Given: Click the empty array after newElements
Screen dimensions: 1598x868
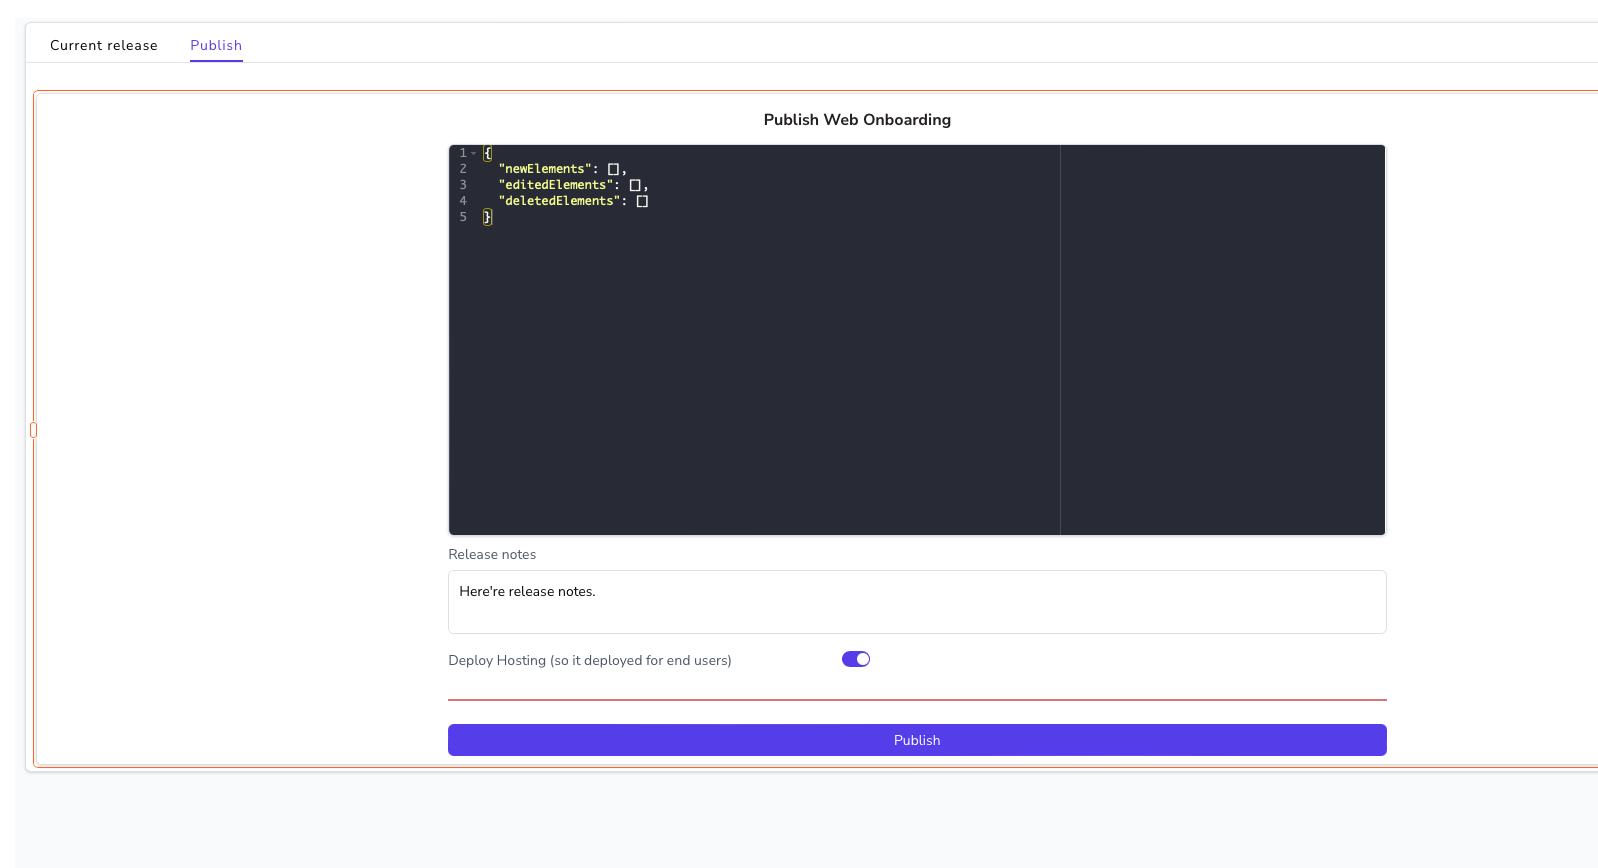Looking at the screenshot, I should click(x=614, y=169).
